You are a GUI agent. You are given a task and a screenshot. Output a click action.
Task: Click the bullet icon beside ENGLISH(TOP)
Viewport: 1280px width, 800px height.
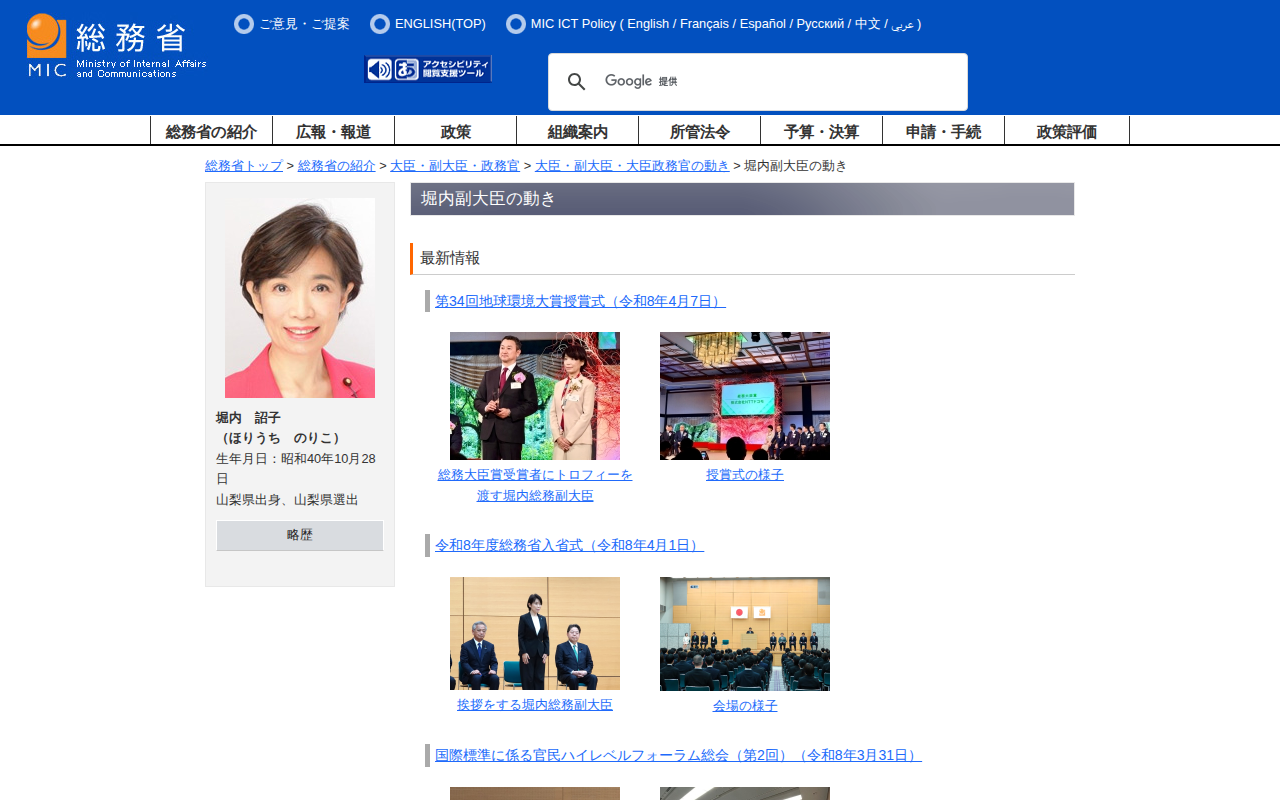click(x=379, y=24)
